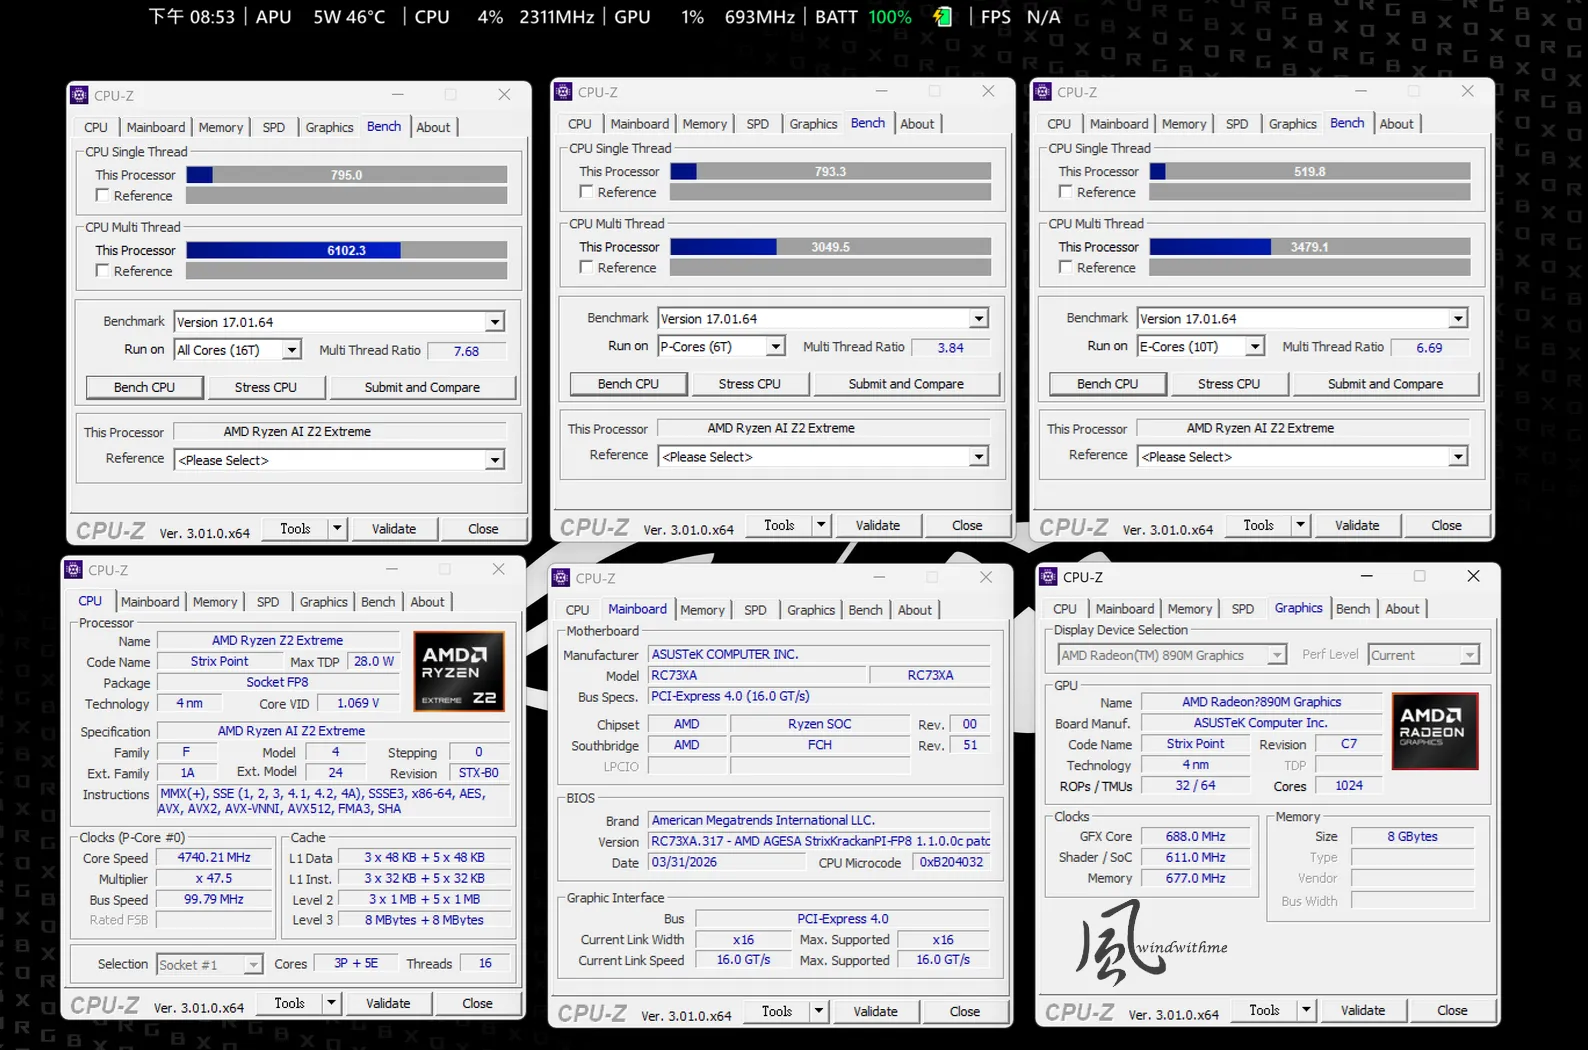The height and width of the screenshot is (1050, 1588).
Task: Expand the AMD Radeon(TM) 890M Graphics device dropdown
Action: pyautogui.click(x=1172, y=655)
